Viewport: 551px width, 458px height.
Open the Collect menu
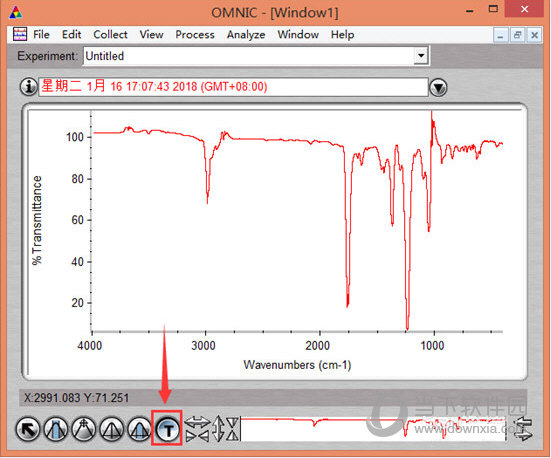coord(110,34)
